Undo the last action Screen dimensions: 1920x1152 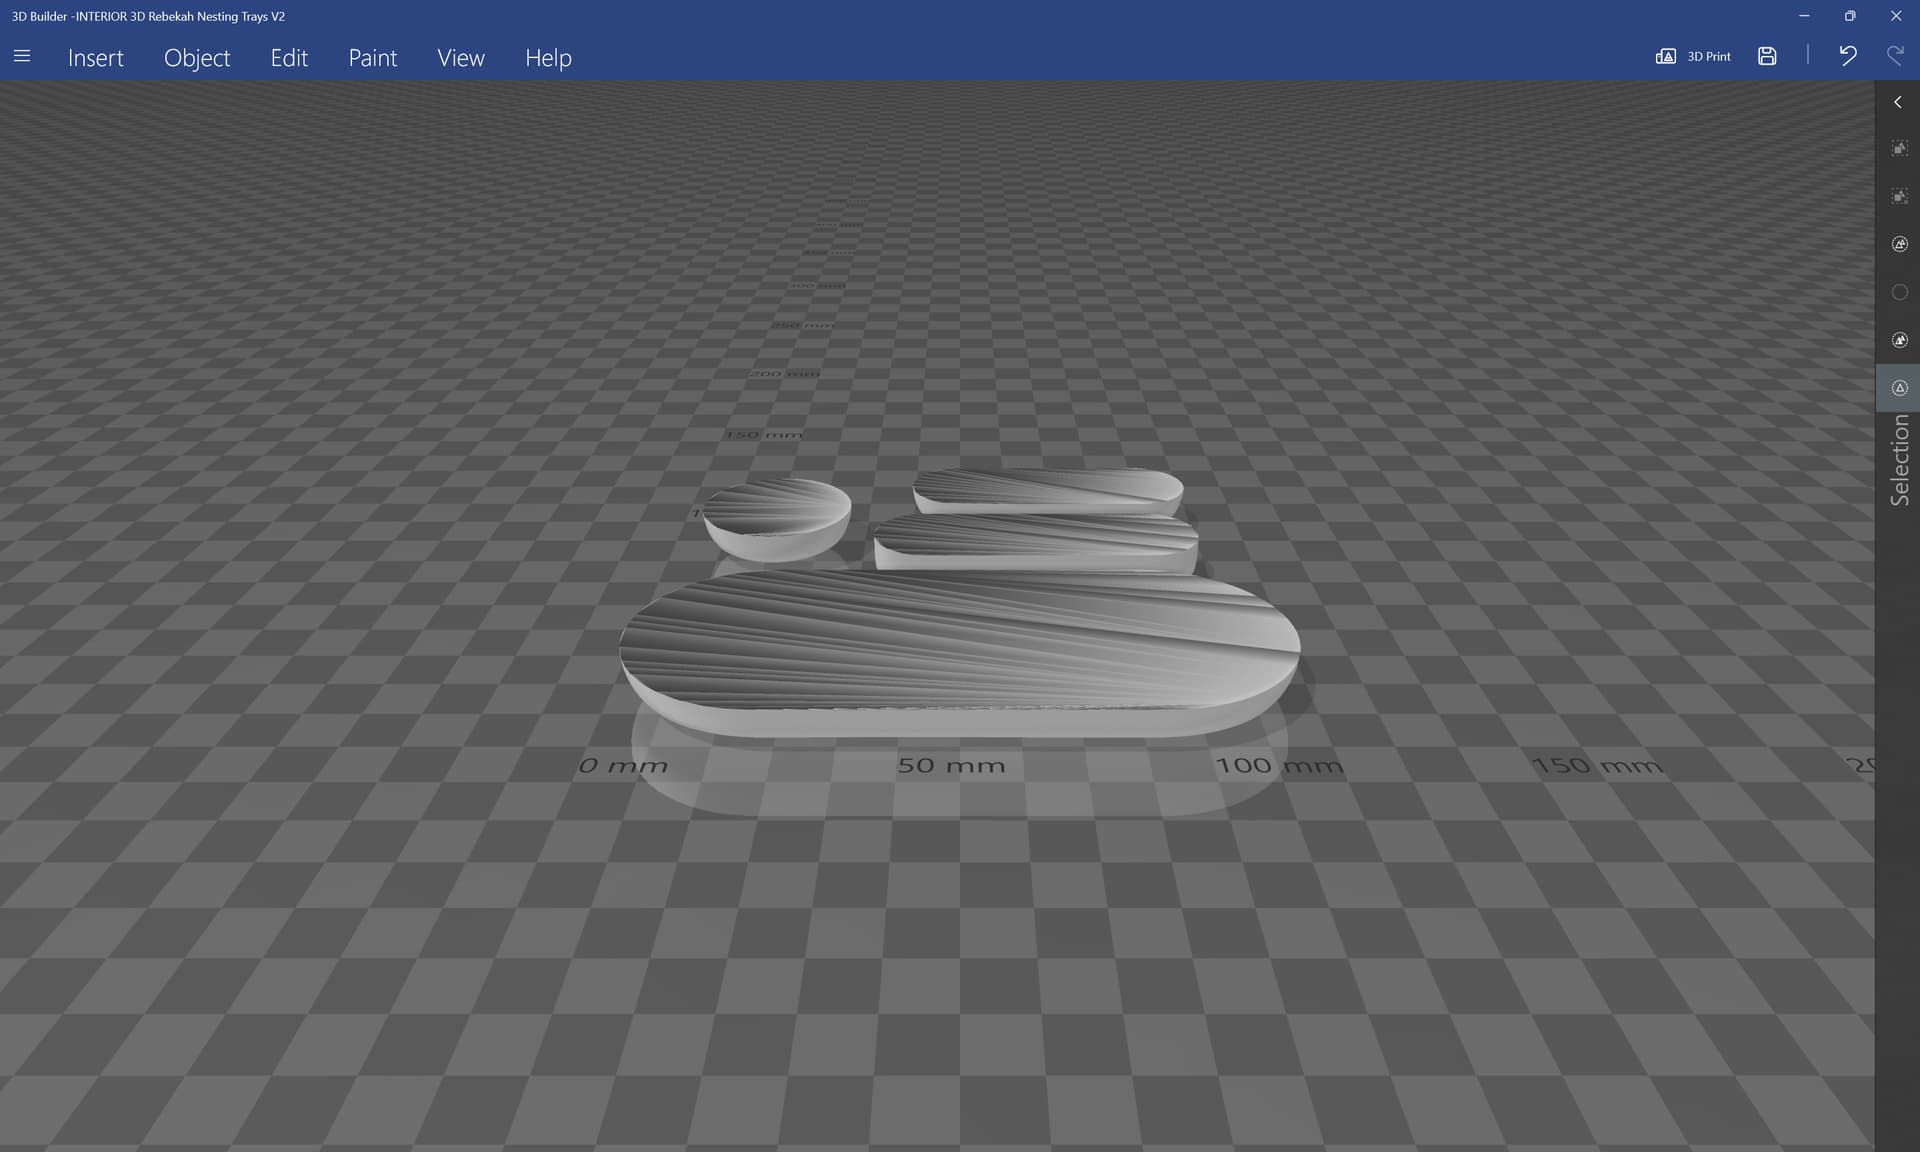(x=1847, y=56)
